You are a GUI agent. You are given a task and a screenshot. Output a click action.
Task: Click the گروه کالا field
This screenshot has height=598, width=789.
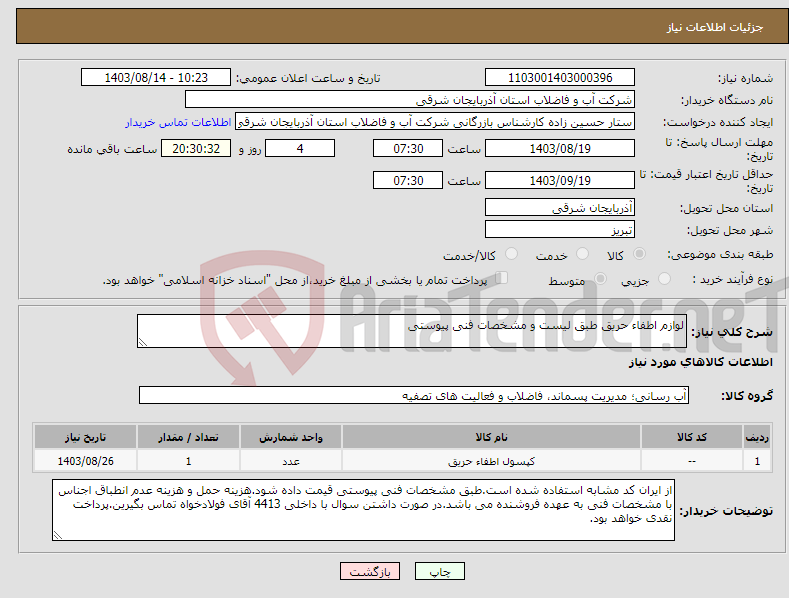[x=414, y=395]
